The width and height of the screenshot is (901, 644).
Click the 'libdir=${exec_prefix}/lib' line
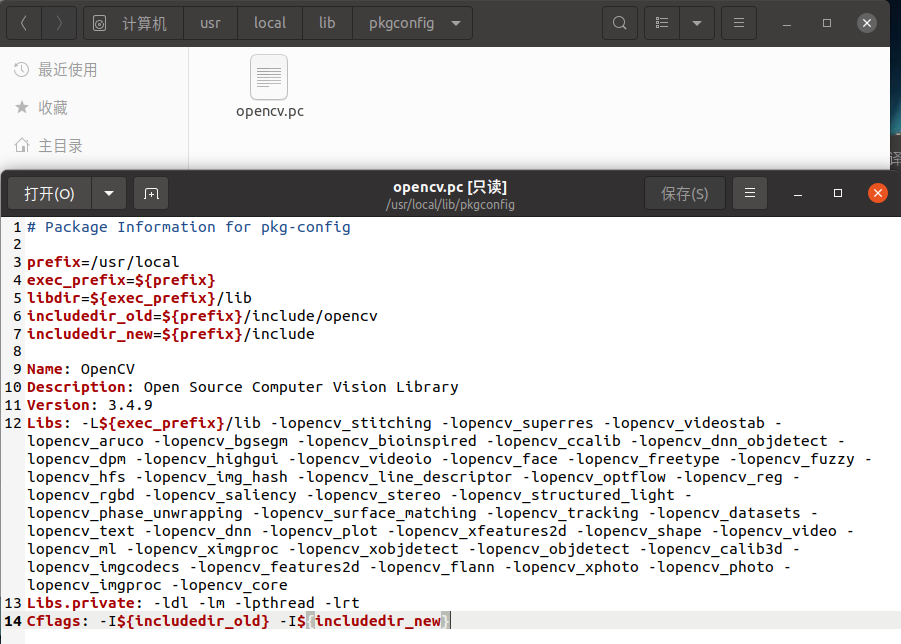point(139,298)
